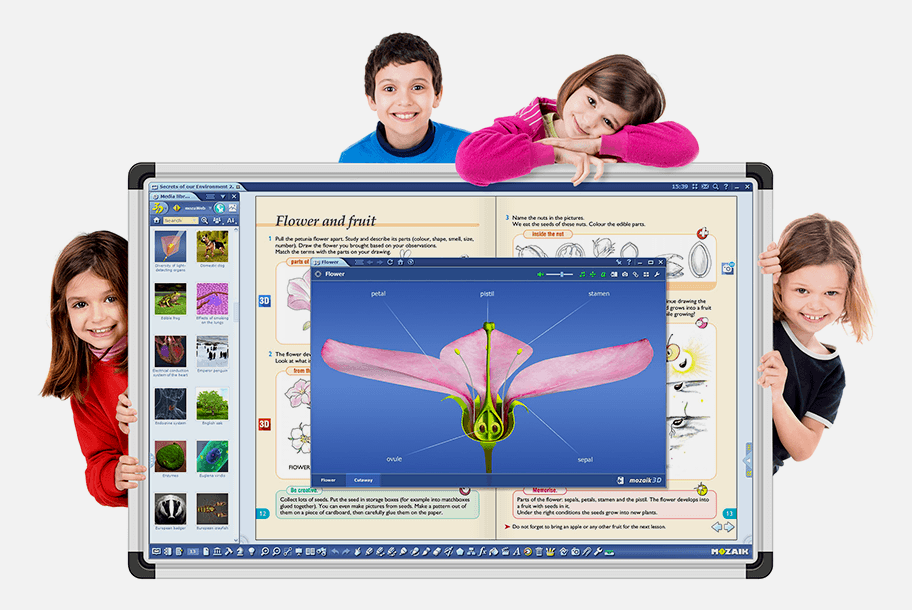Click the home icon in the Flower window
The width and height of the screenshot is (912, 610).
[400, 262]
